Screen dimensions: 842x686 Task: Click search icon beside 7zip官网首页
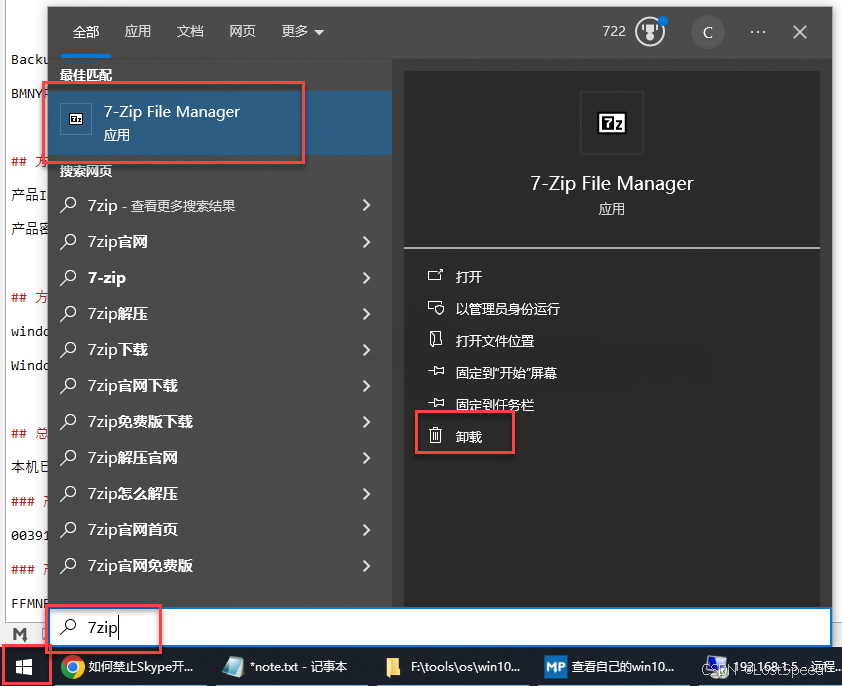click(68, 529)
